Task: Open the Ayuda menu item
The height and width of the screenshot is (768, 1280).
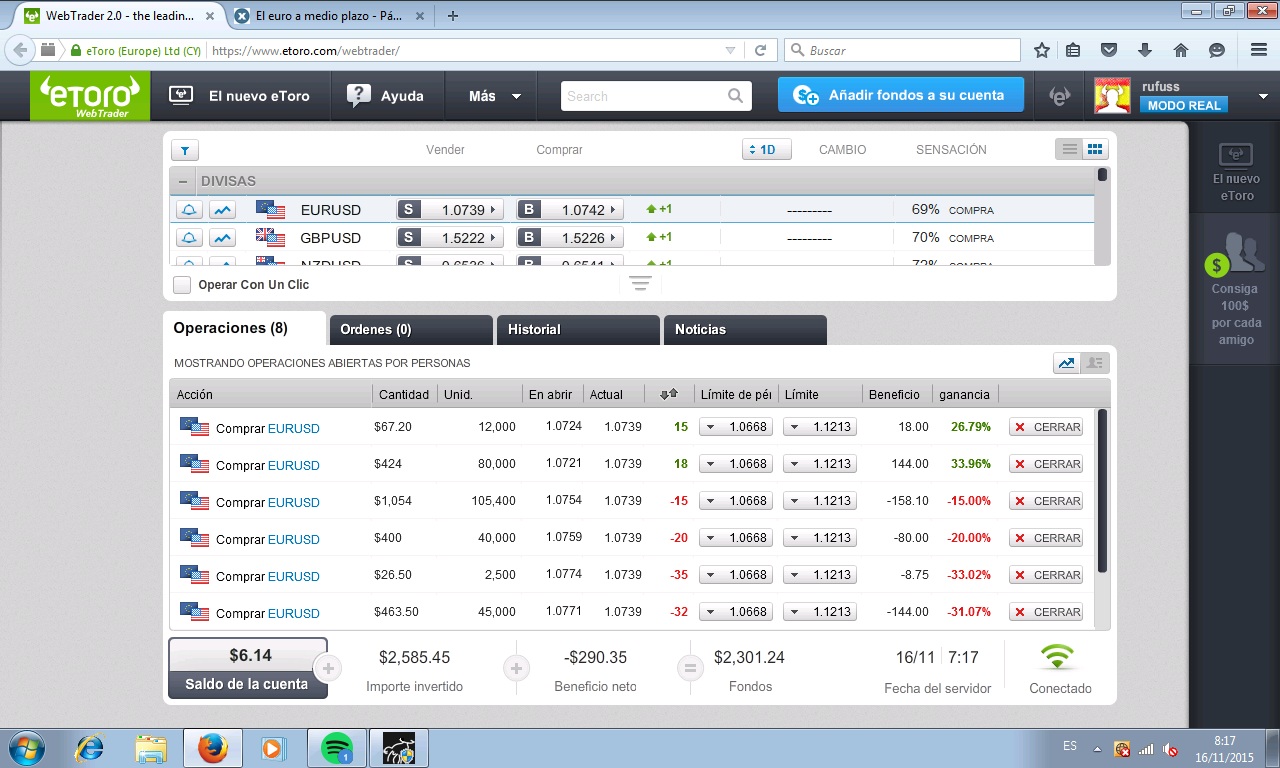Action: (x=386, y=96)
